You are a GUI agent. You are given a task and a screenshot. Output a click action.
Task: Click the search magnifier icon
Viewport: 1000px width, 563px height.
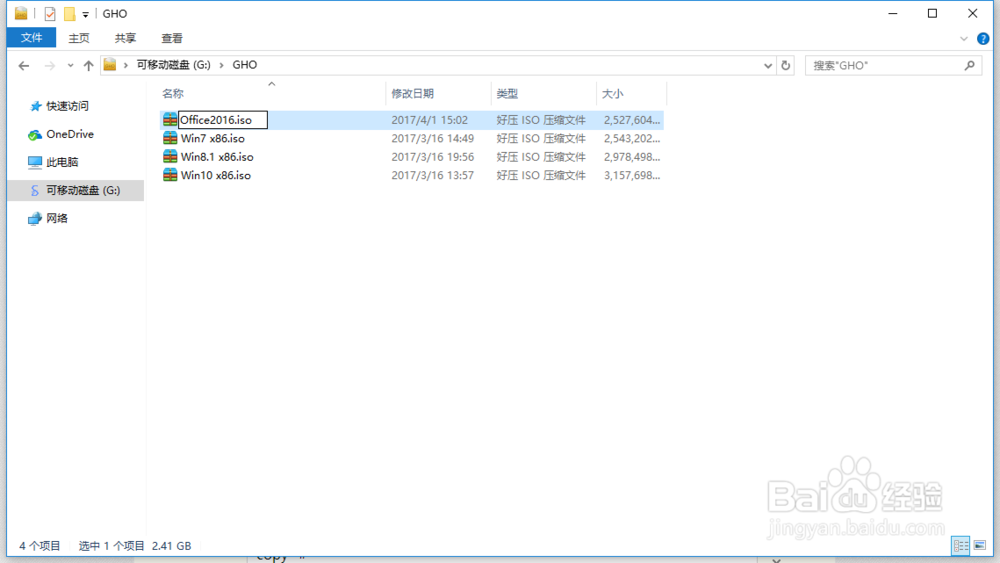coord(969,65)
